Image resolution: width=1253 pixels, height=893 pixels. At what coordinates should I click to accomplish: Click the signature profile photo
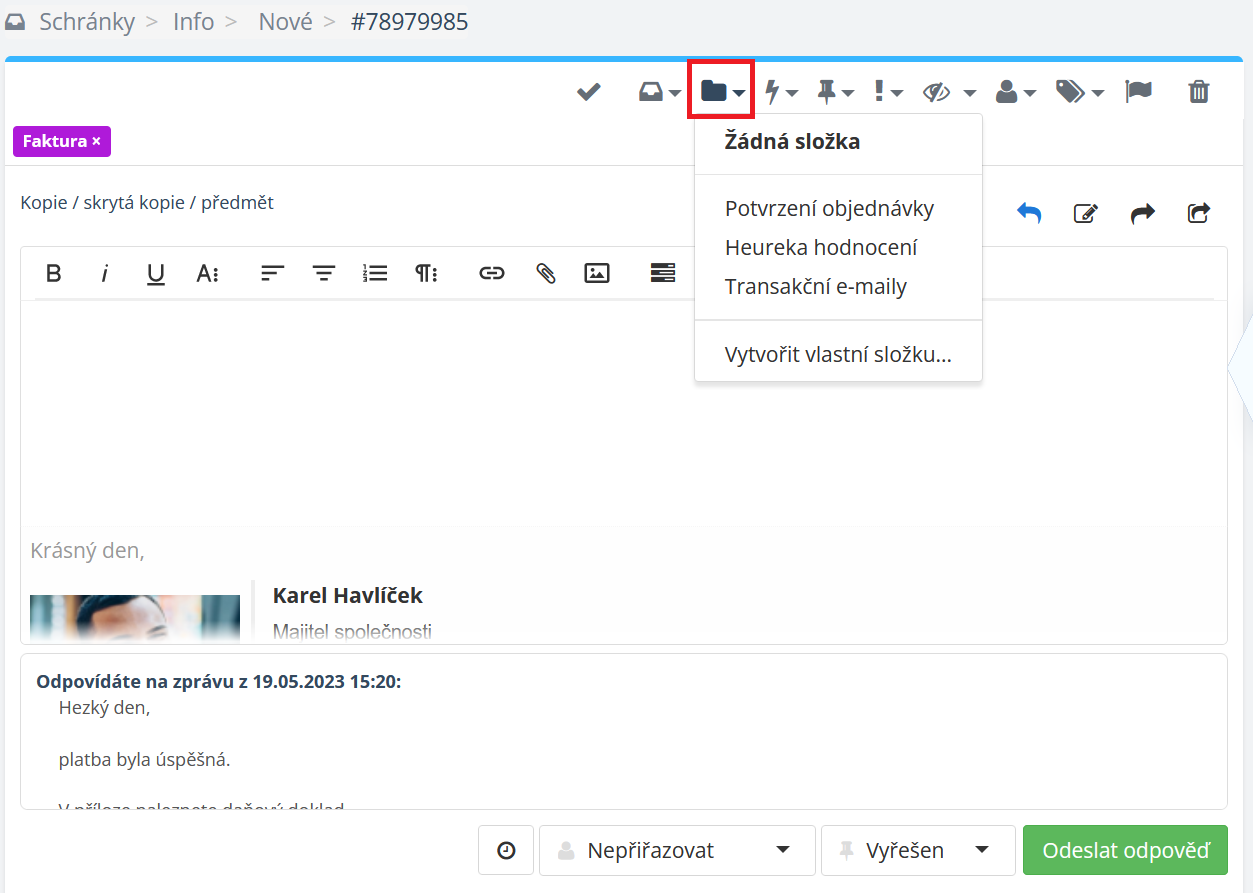[x=135, y=618]
